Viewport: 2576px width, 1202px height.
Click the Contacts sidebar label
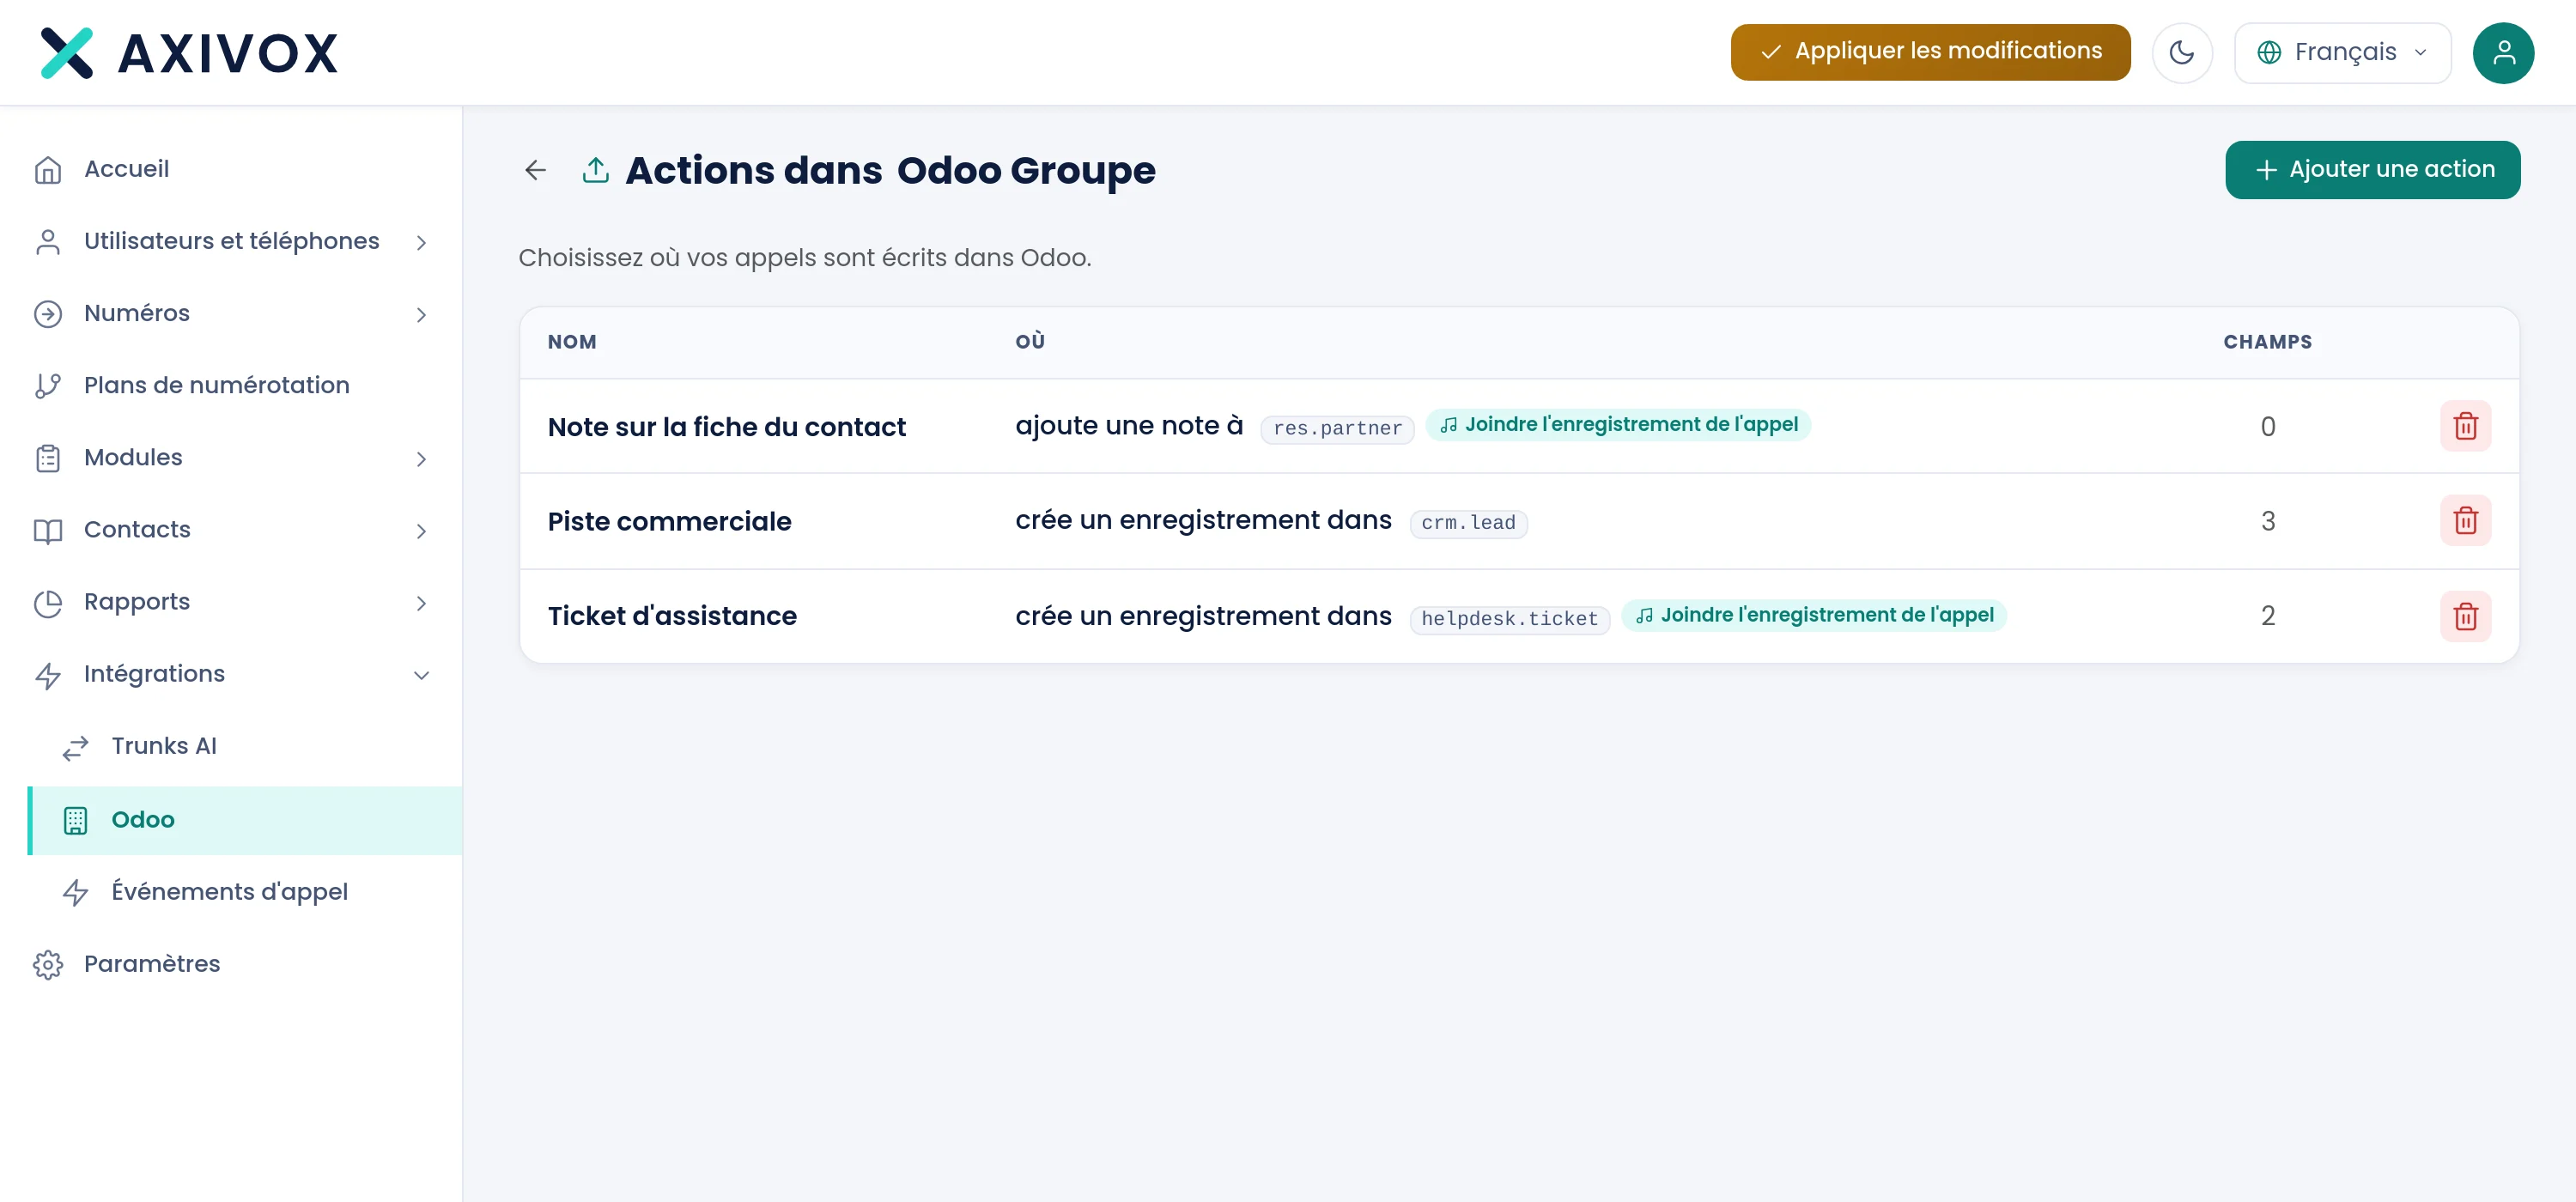(x=137, y=529)
